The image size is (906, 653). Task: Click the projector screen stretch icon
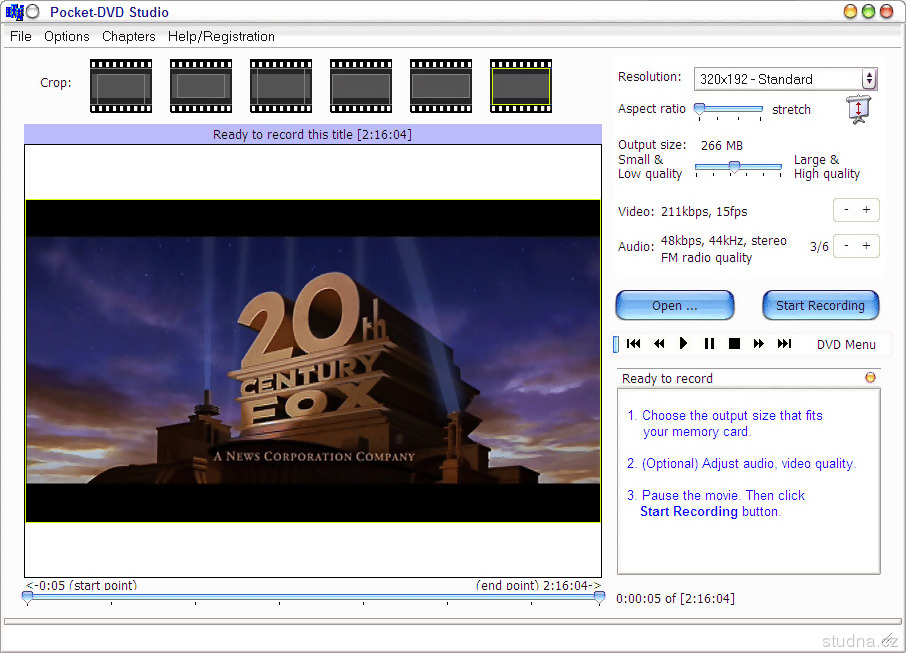pyautogui.click(x=857, y=109)
